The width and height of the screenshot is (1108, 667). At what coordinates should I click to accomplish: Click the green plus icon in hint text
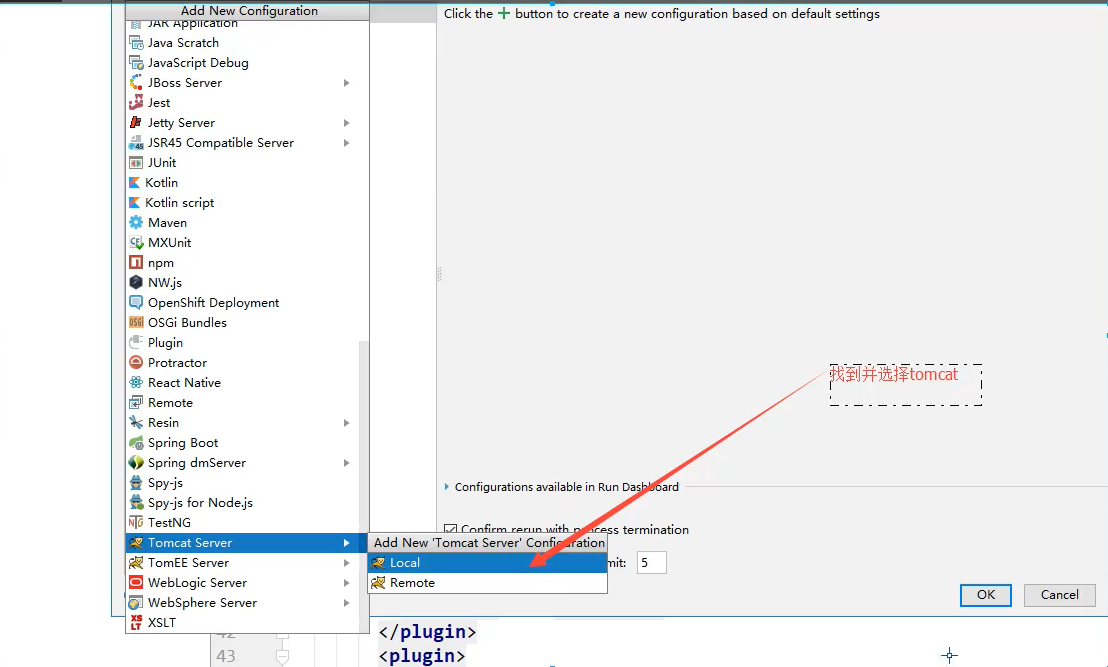pyautogui.click(x=504, y=13)
